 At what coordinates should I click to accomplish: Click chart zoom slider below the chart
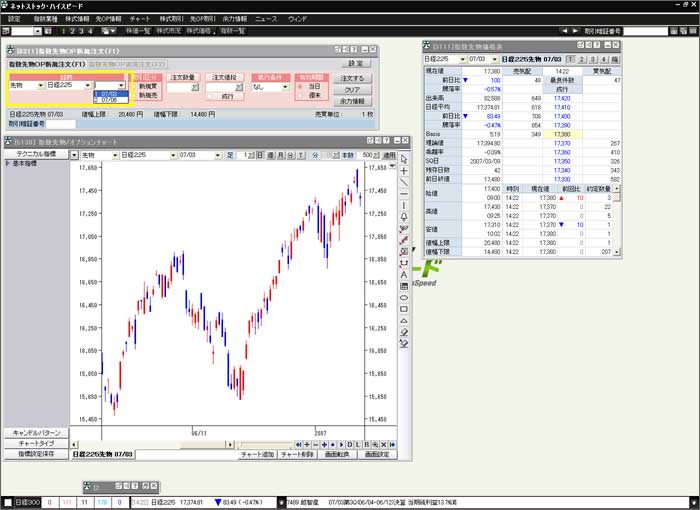[266, 445]
